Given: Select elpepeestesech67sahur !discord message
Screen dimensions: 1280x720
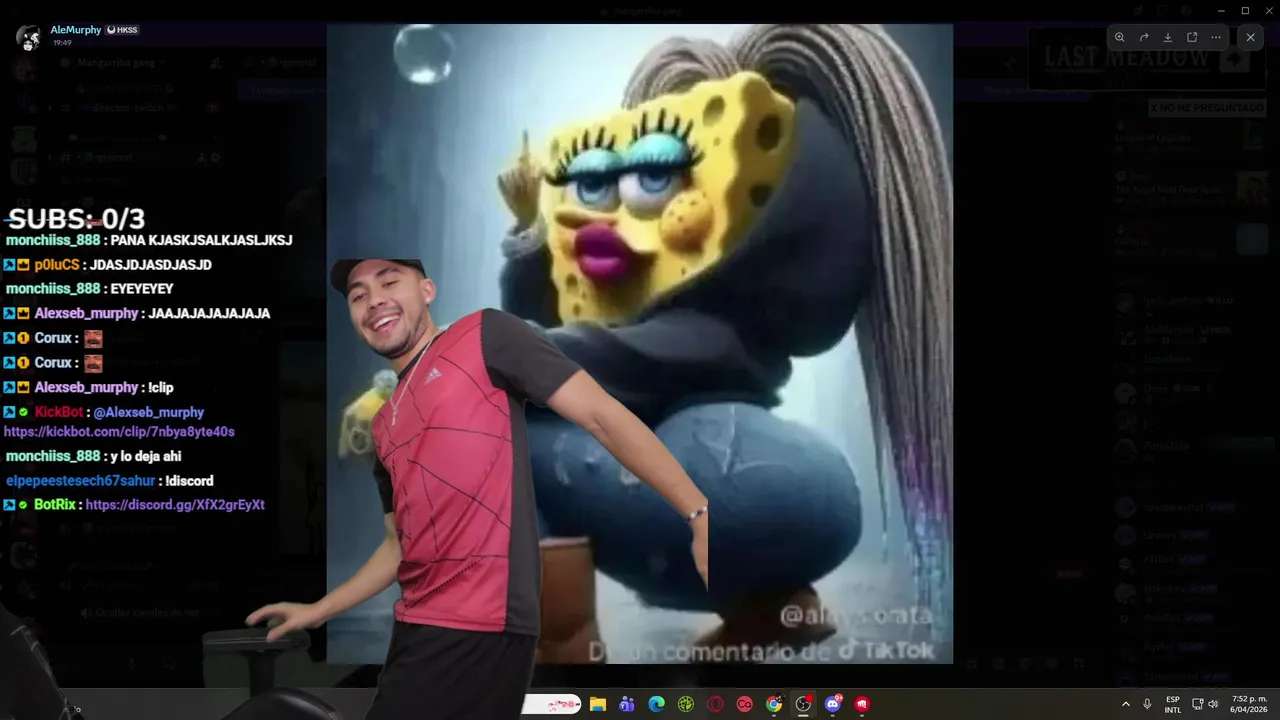Looking at the screenshot, I should pyautogui.click(x=109, y=481).
